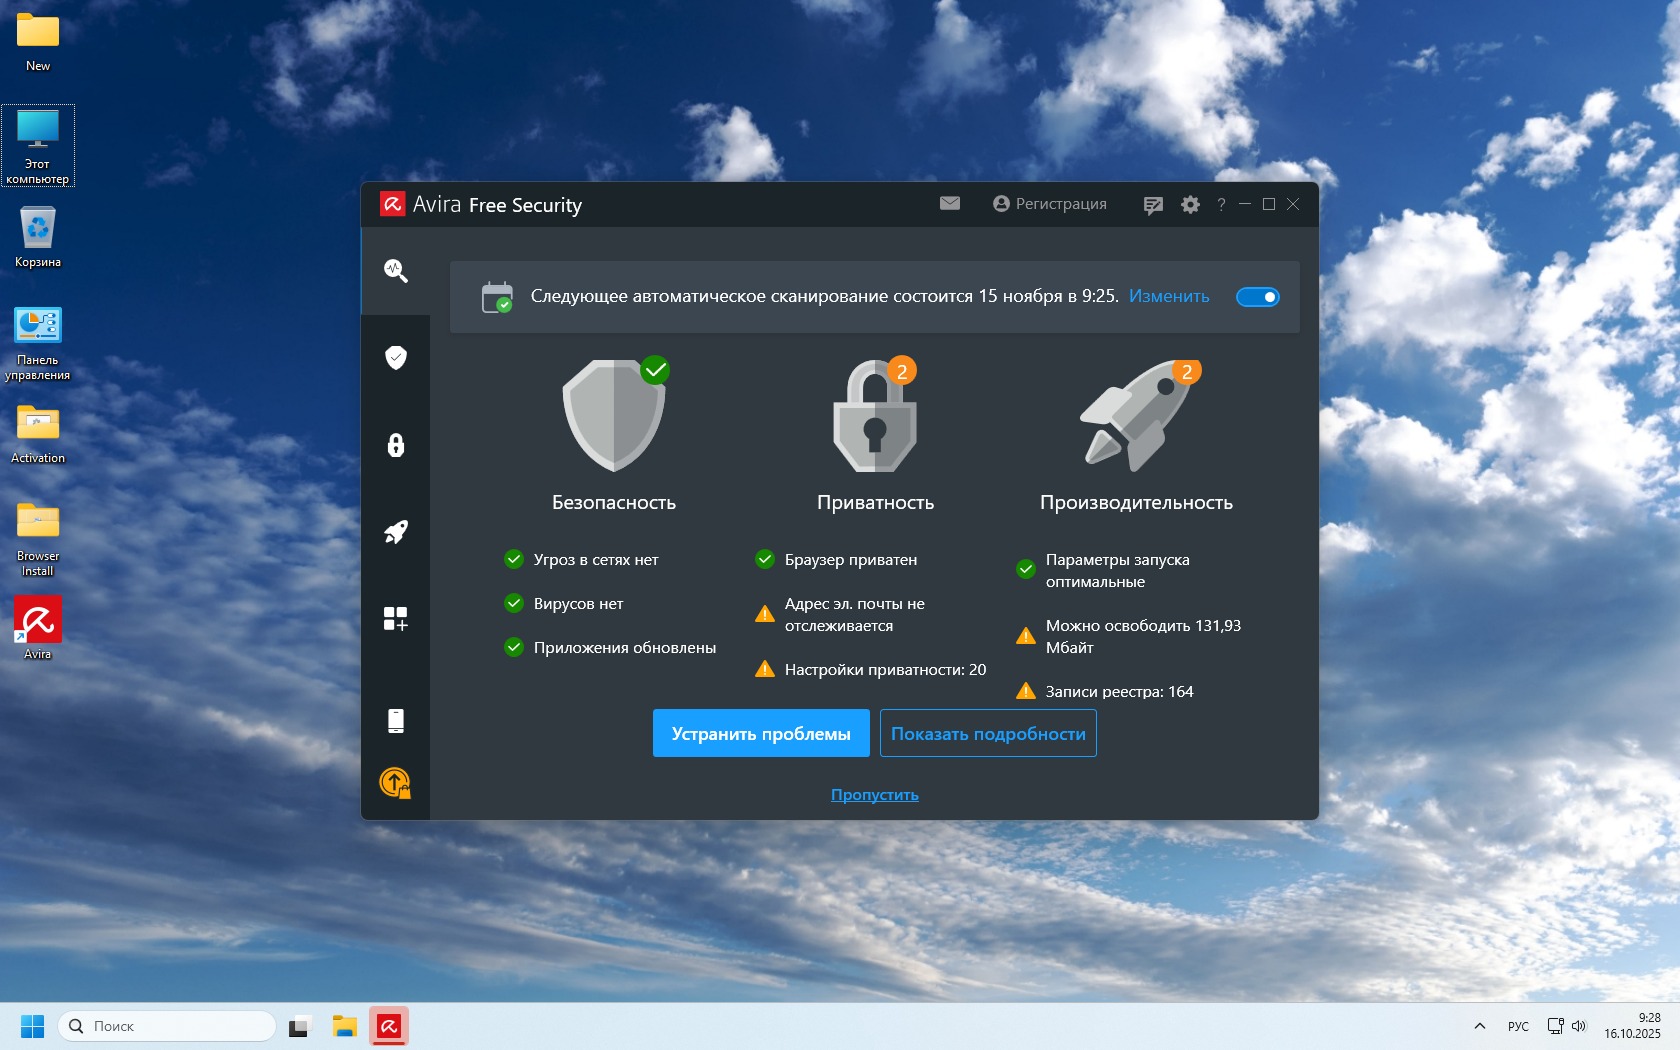Image resolution: width=1680 pixels, height=1050 pixels.
Task: Click the Avira logo in title bar
Action: (392, 204)
